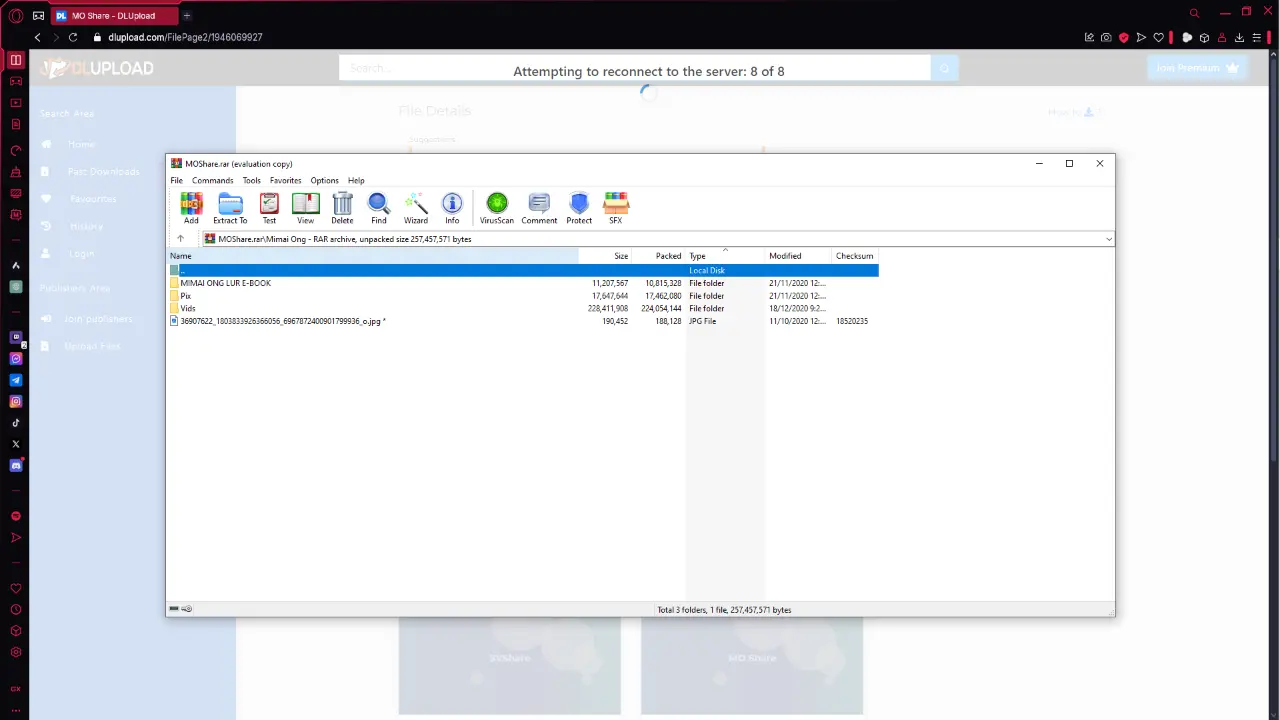Click the ad blocker shield icon

[x=1124, y=37]
